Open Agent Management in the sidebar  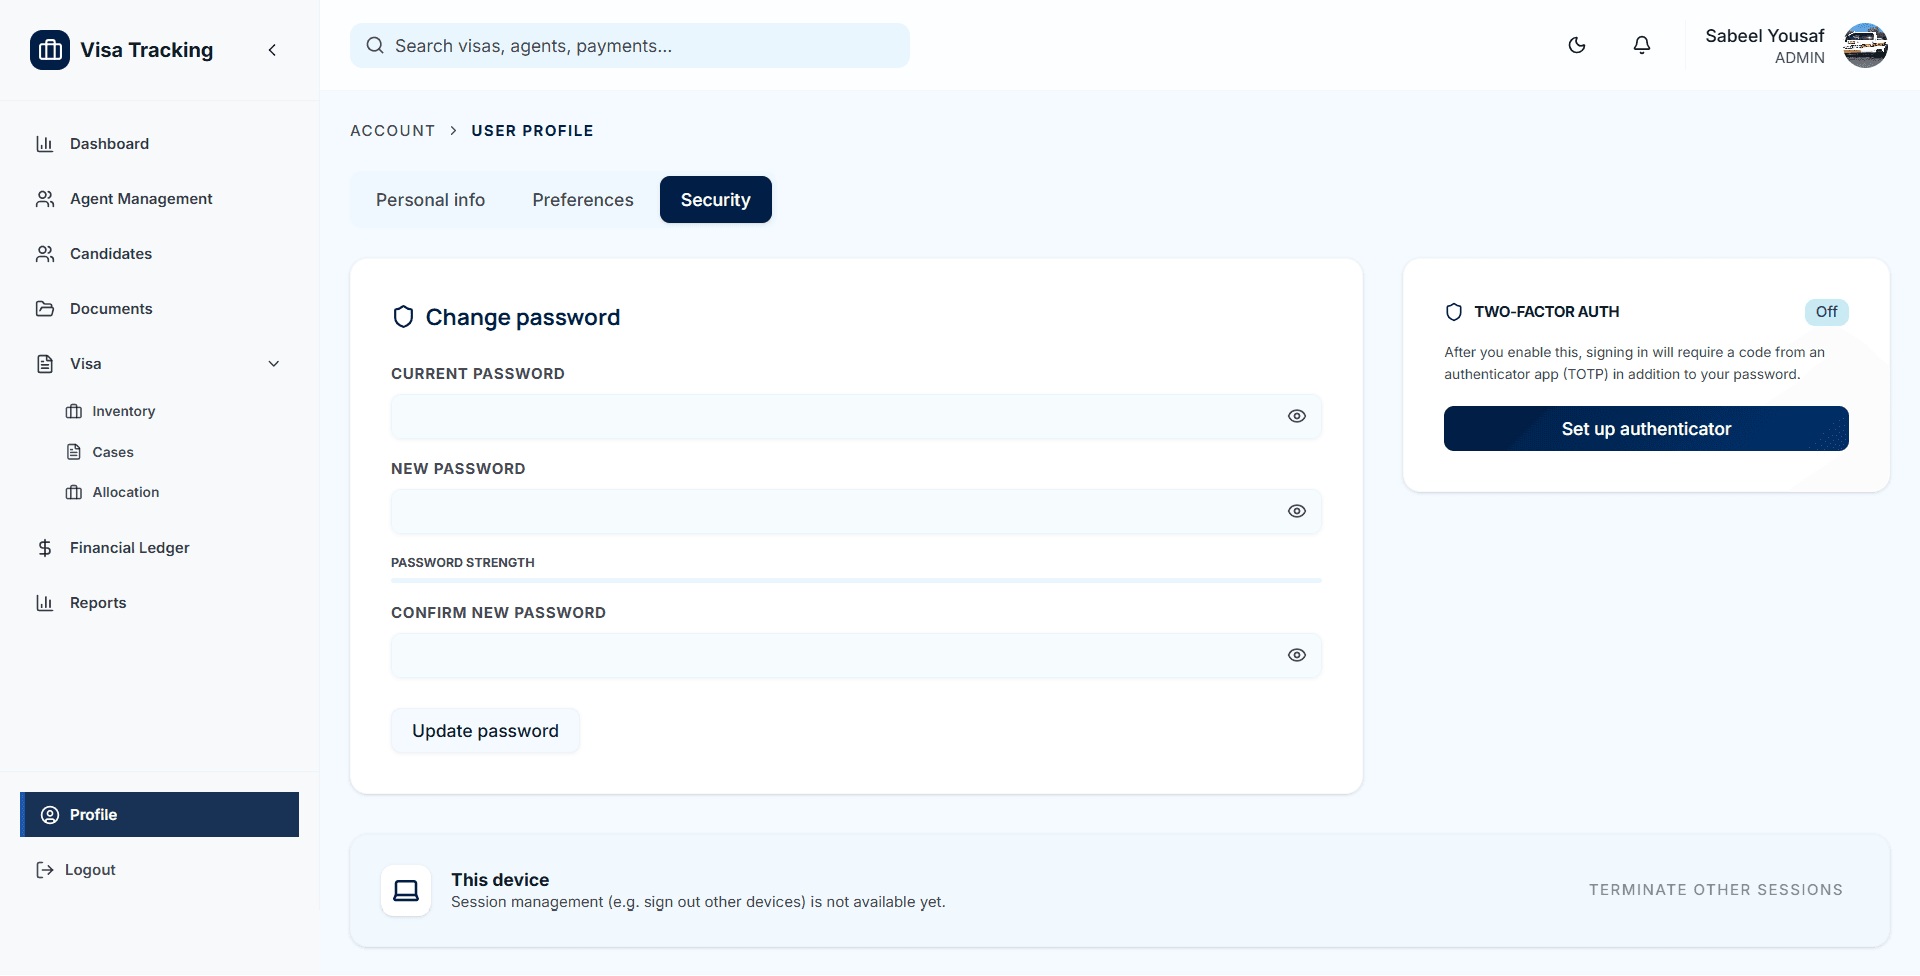(x=160, y=199)
